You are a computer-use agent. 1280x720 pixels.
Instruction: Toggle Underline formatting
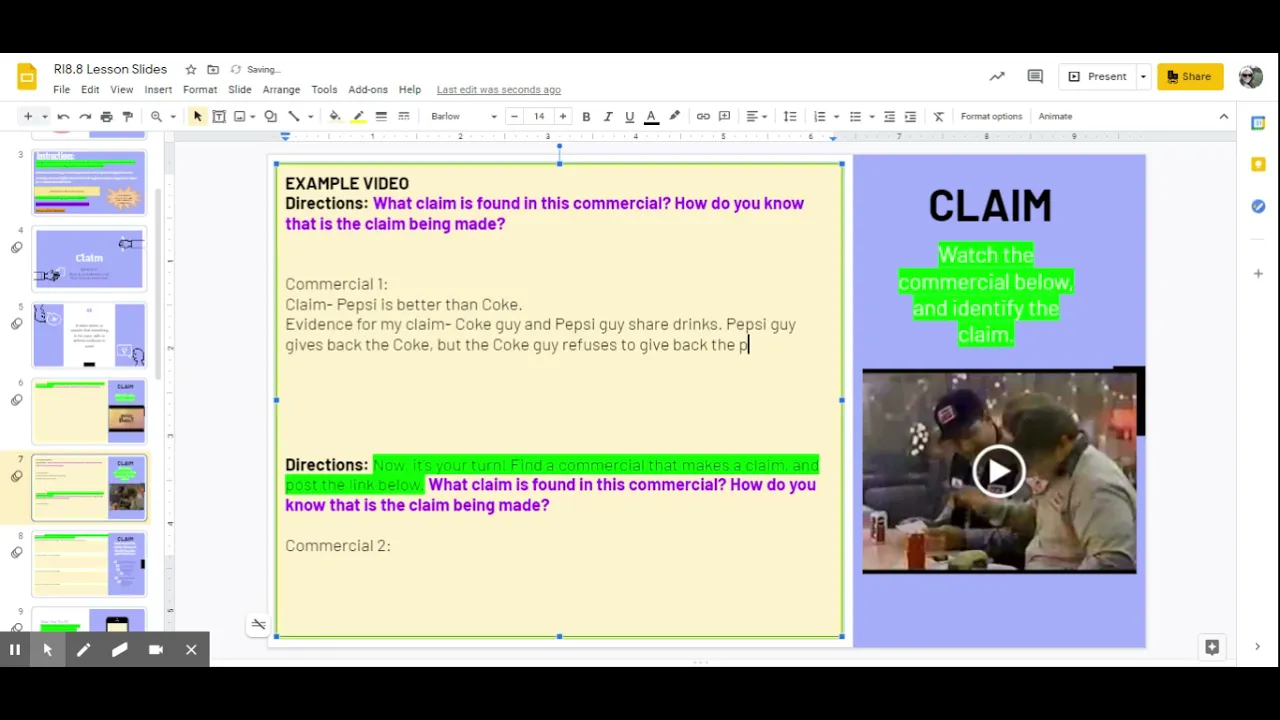pyautogui.click(x=629, y=117)
